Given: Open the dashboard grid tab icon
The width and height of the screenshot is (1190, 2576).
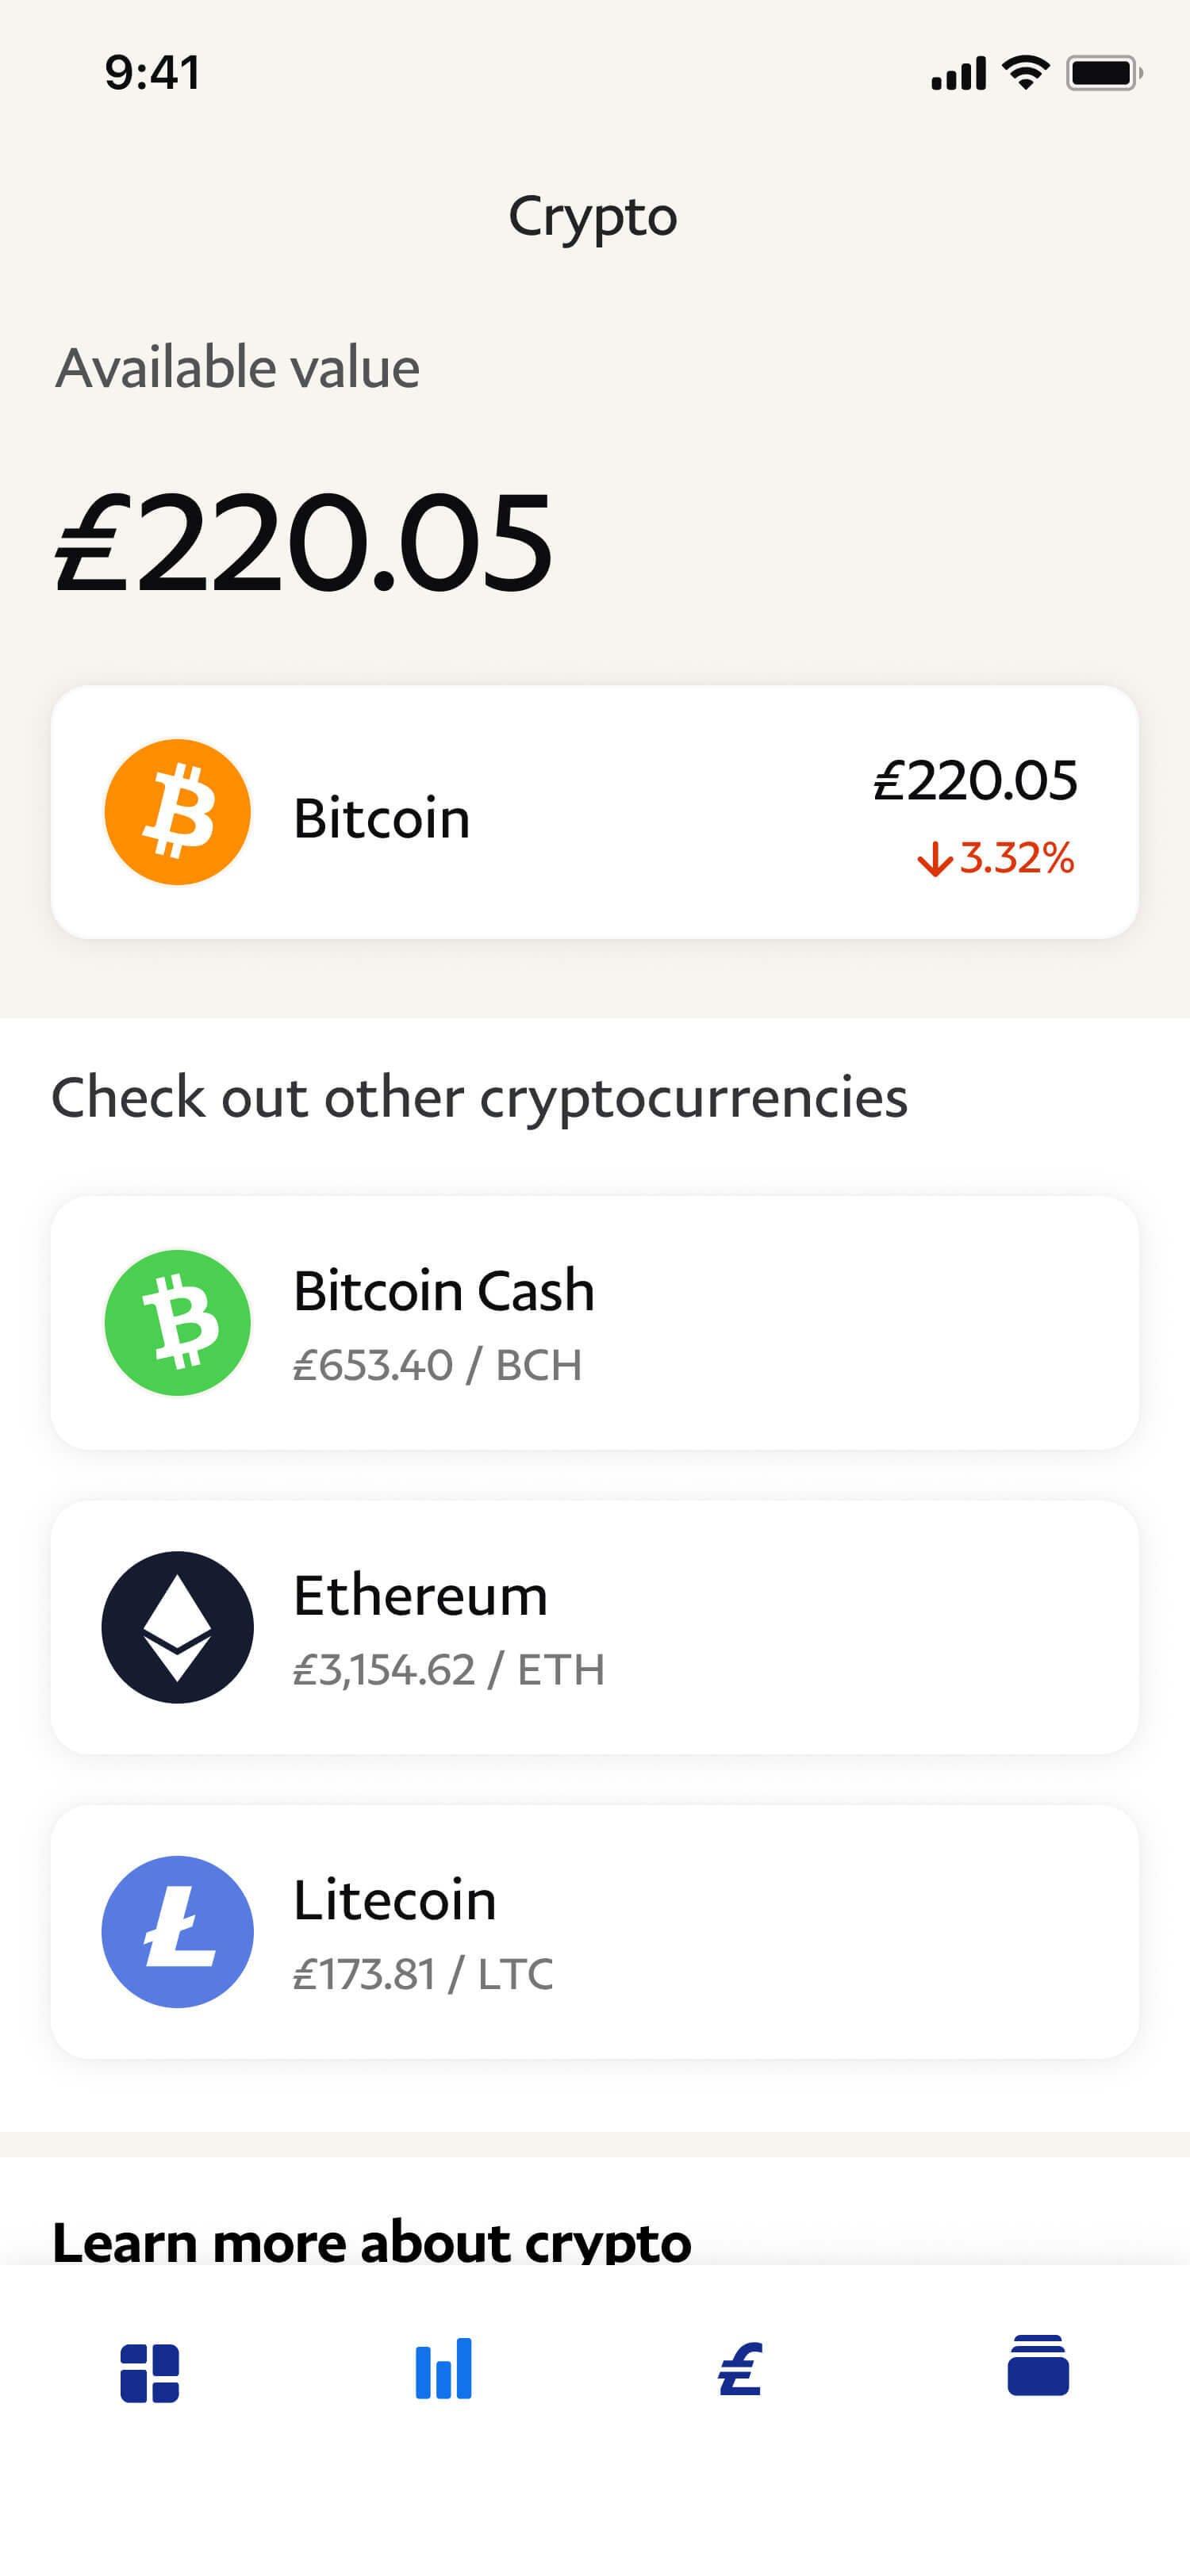Looking at the screenshot, I should point(149,2372).
